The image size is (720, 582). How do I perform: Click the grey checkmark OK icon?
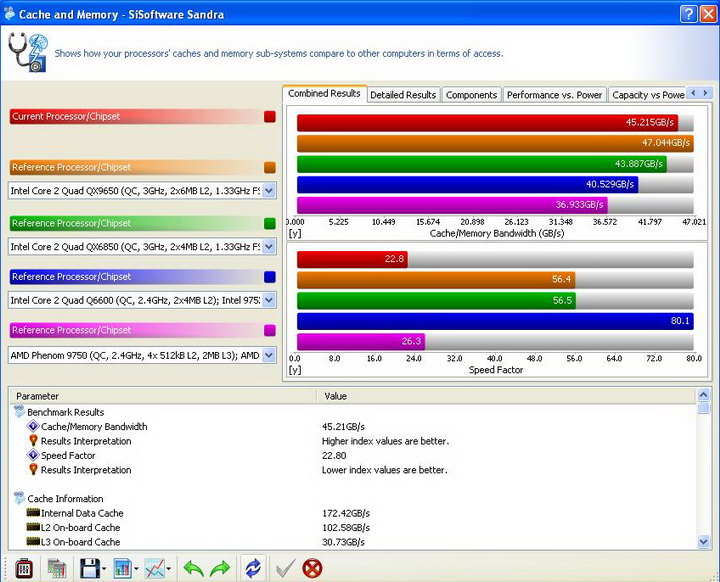286,569
